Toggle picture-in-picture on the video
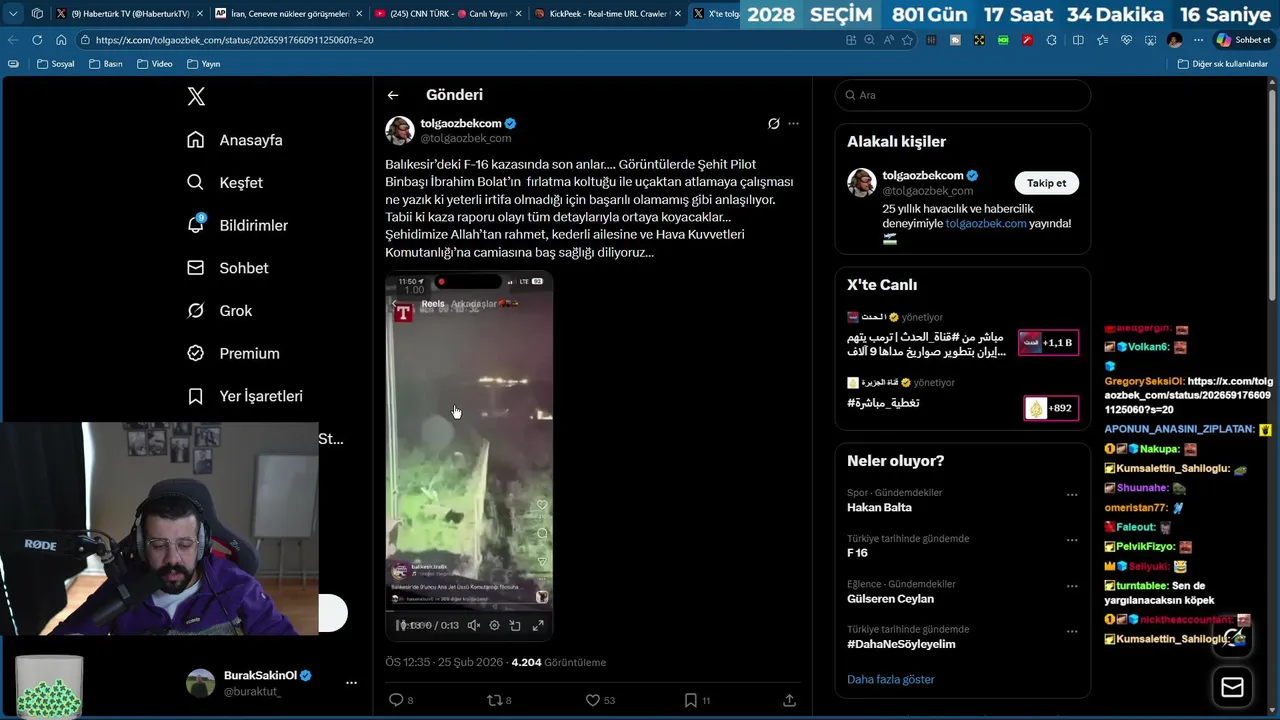 515,625
